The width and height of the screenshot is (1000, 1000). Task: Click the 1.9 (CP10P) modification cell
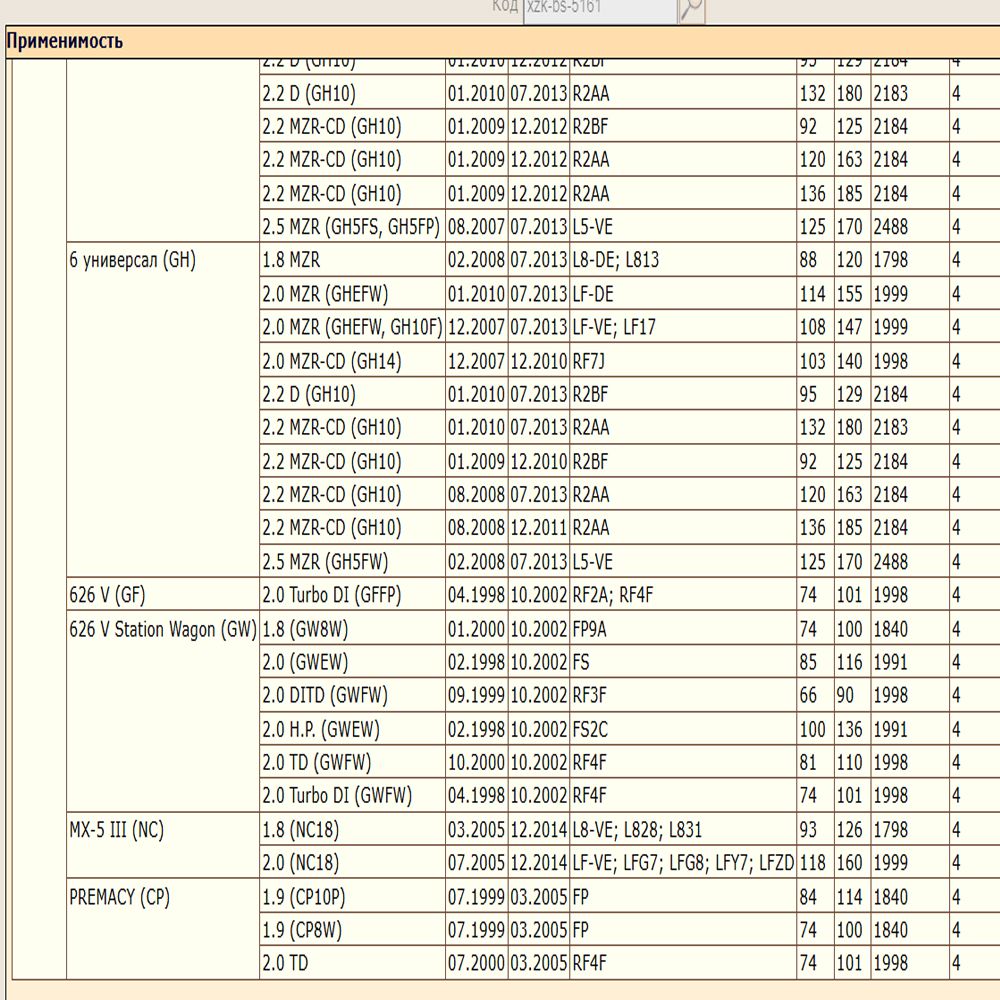(352, 897)
